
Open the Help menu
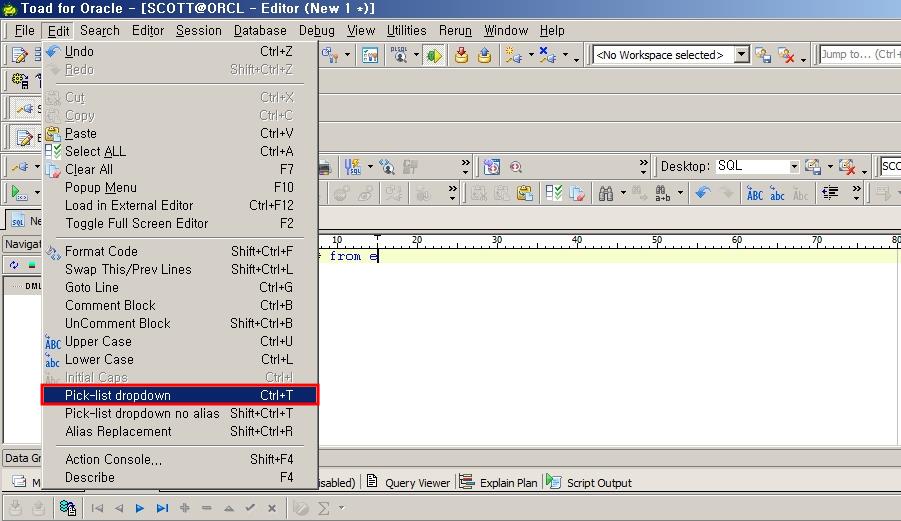[x=552, y=30]
